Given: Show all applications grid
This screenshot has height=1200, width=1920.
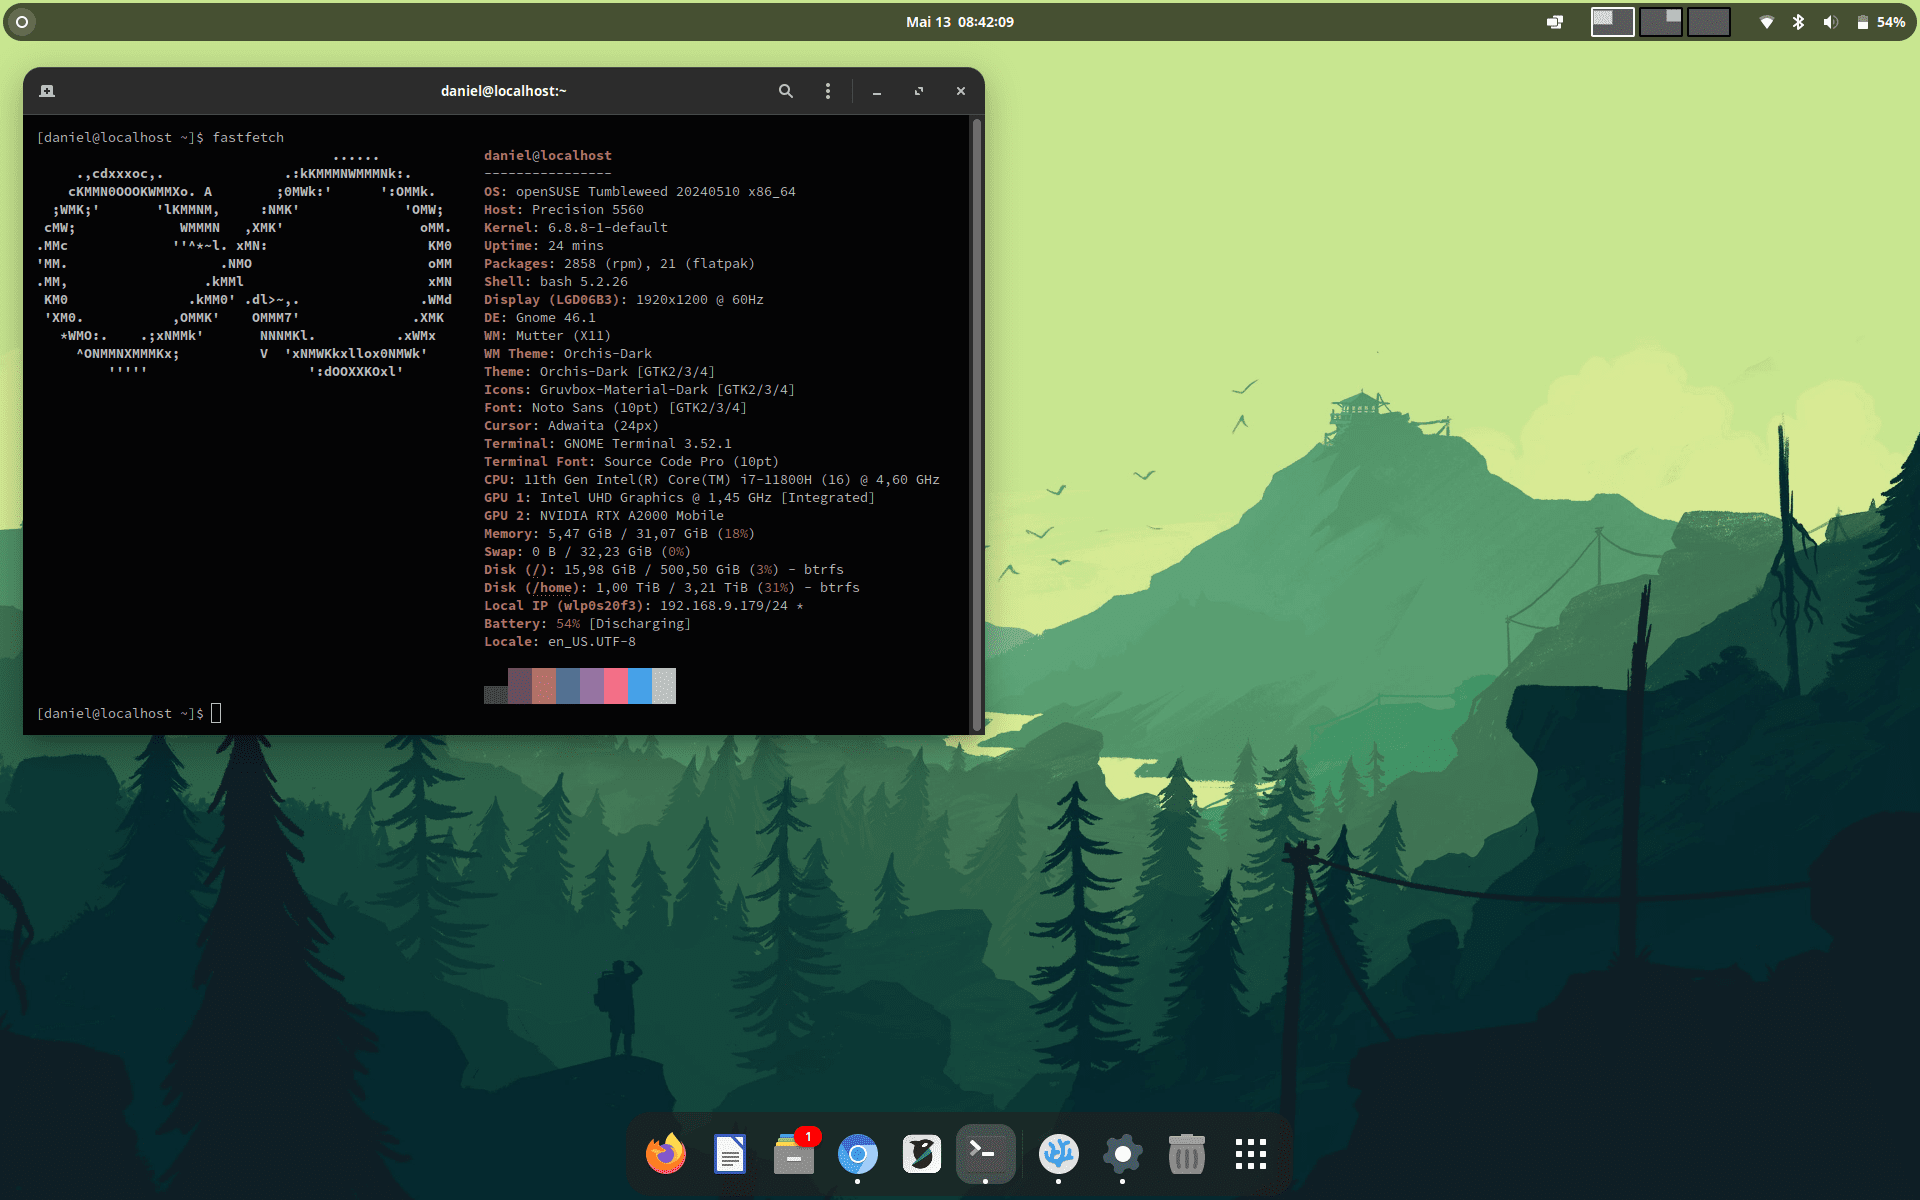Looking at the screenshot, I should tap(1250, 1154).
